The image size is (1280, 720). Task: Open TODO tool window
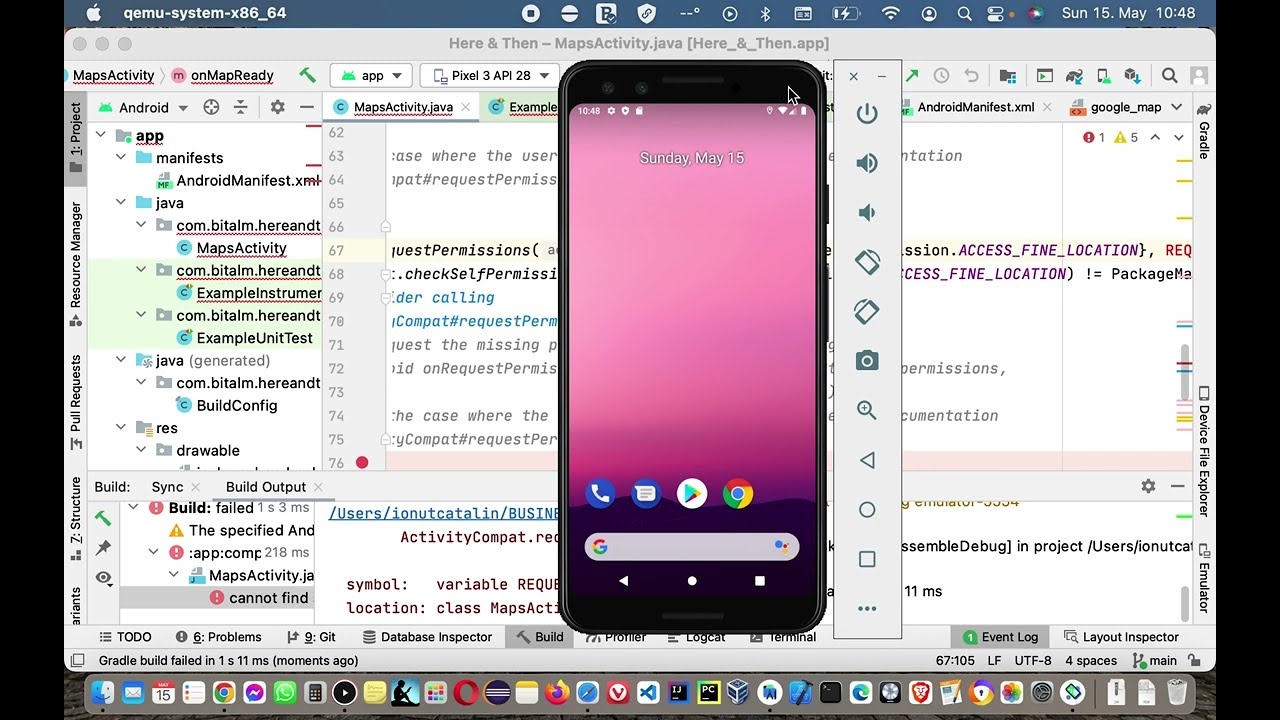coord(124,637)
